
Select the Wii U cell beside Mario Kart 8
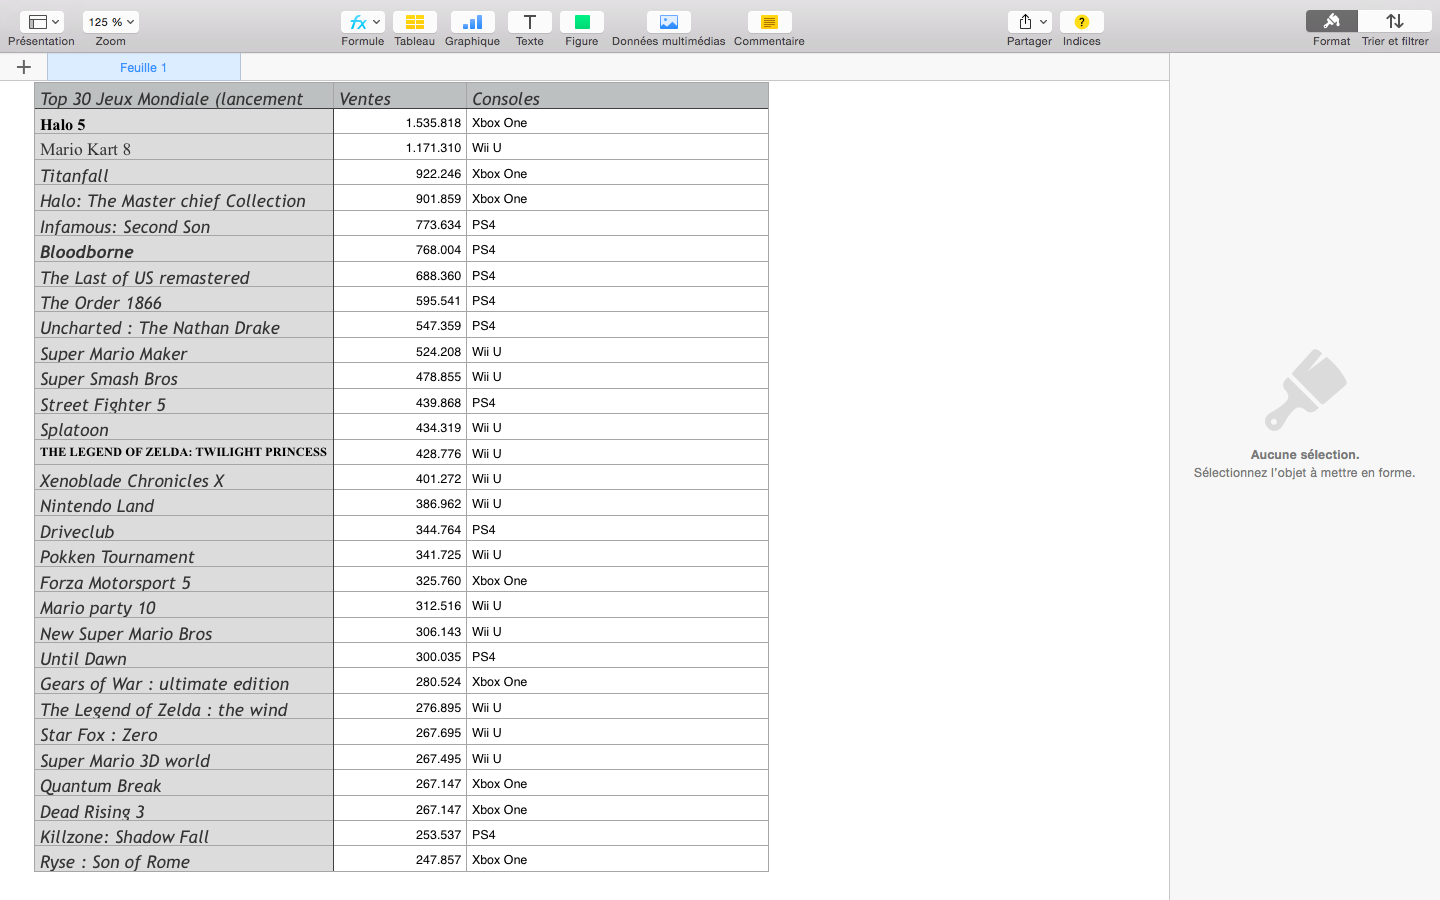point(617,147)
